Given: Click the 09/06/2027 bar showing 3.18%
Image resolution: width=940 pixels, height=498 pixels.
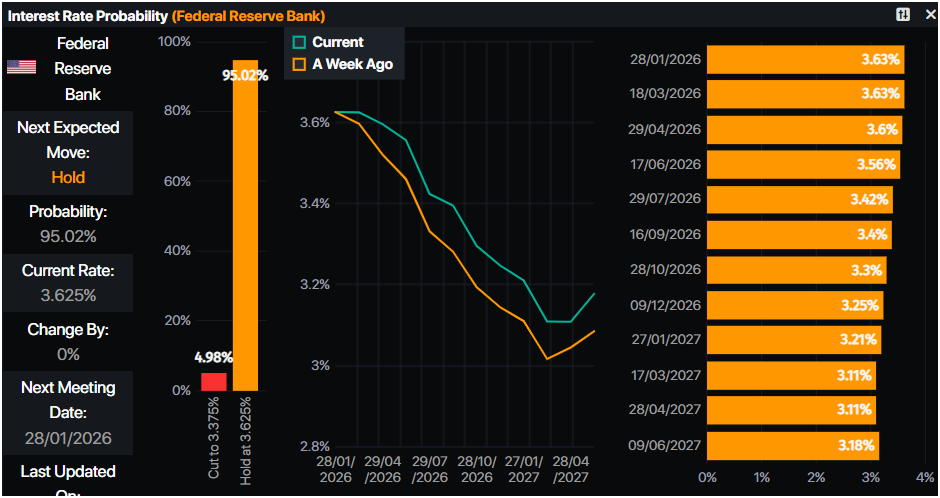Looking at the screenshot, I should point(793,445).
